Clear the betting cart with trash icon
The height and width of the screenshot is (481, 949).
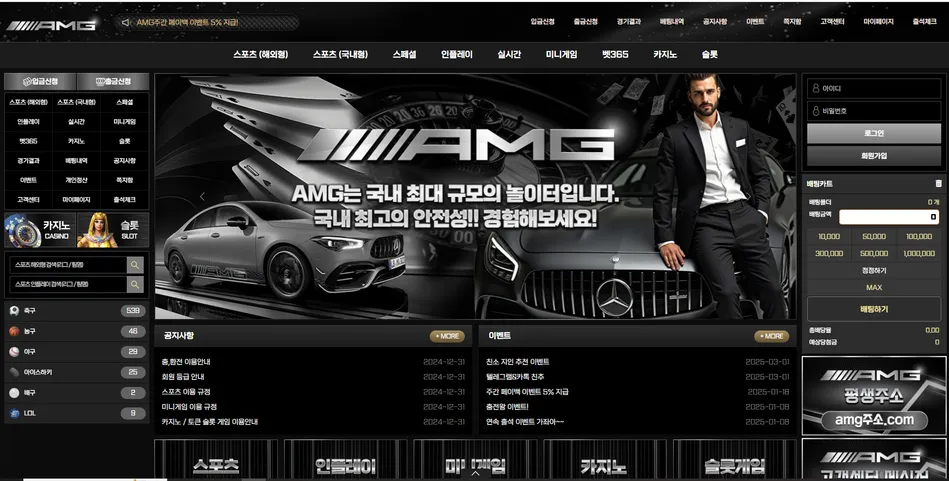coord(938,183)
